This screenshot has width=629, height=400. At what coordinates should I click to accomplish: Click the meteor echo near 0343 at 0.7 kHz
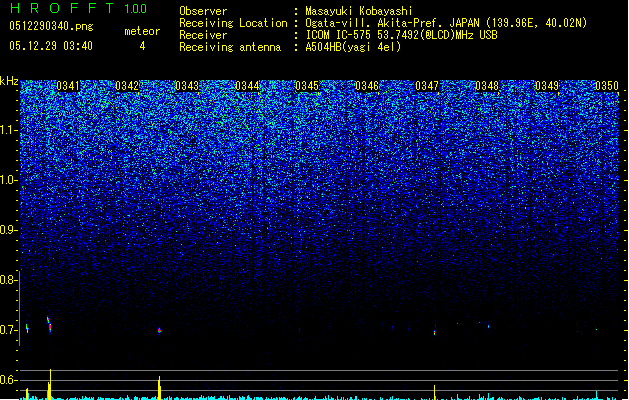click(x=159, y=331)
